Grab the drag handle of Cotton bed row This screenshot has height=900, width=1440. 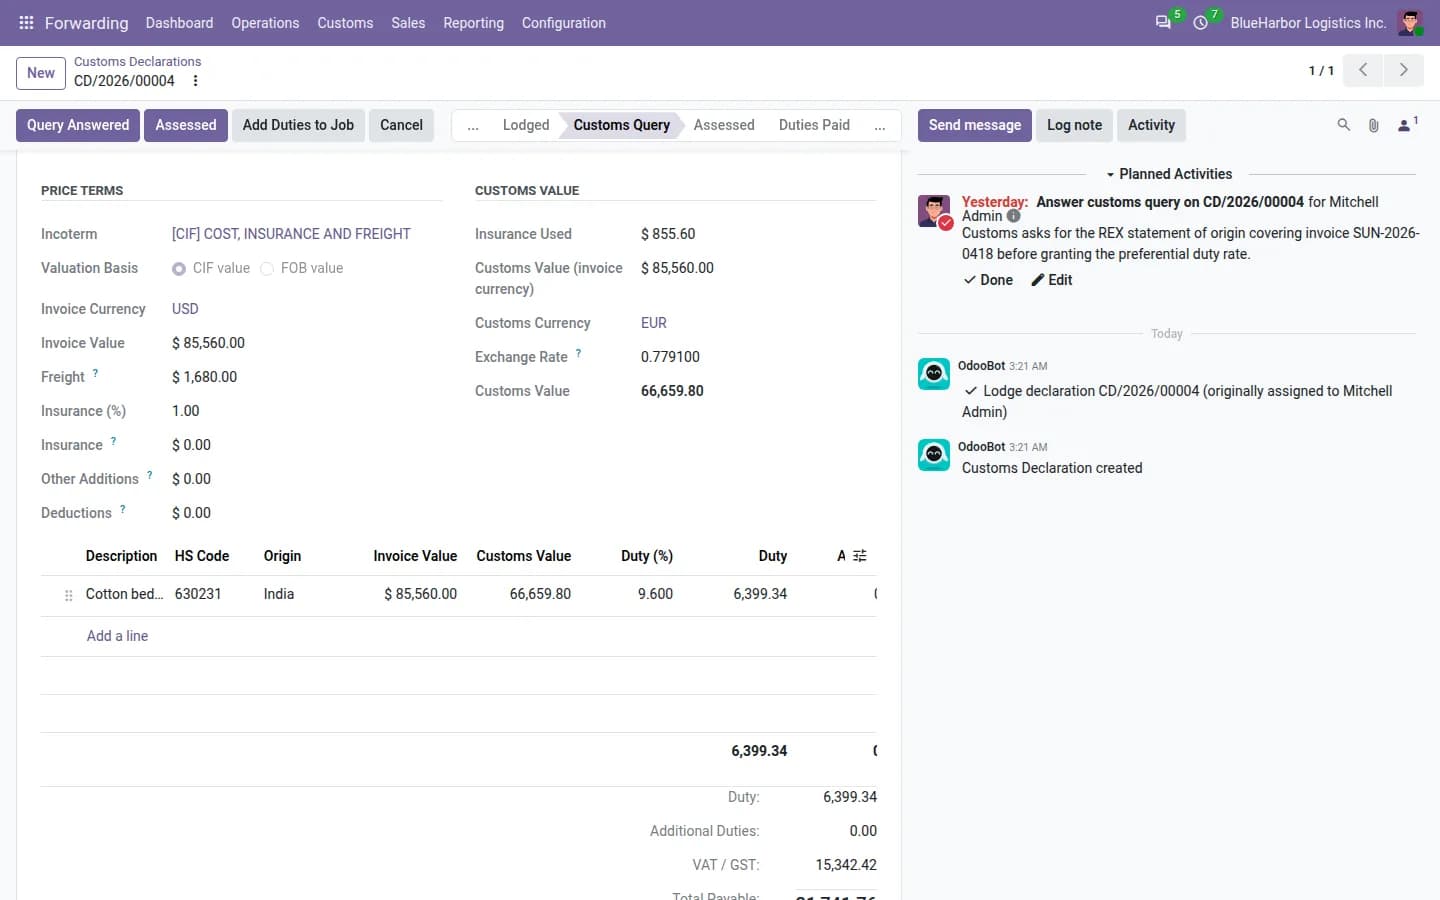pos(68,595)
